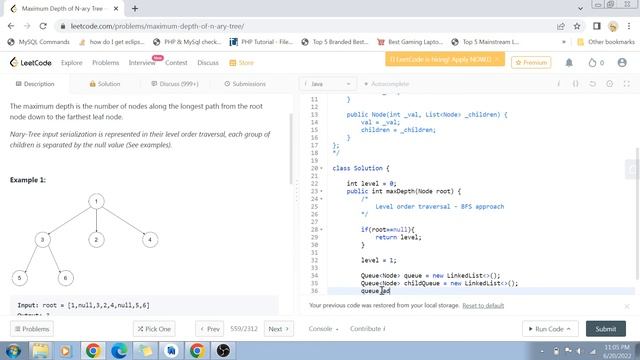This screenshot has height=360, width=640.
Task: Go to Prev problem
Action: (x=210, y=329)
